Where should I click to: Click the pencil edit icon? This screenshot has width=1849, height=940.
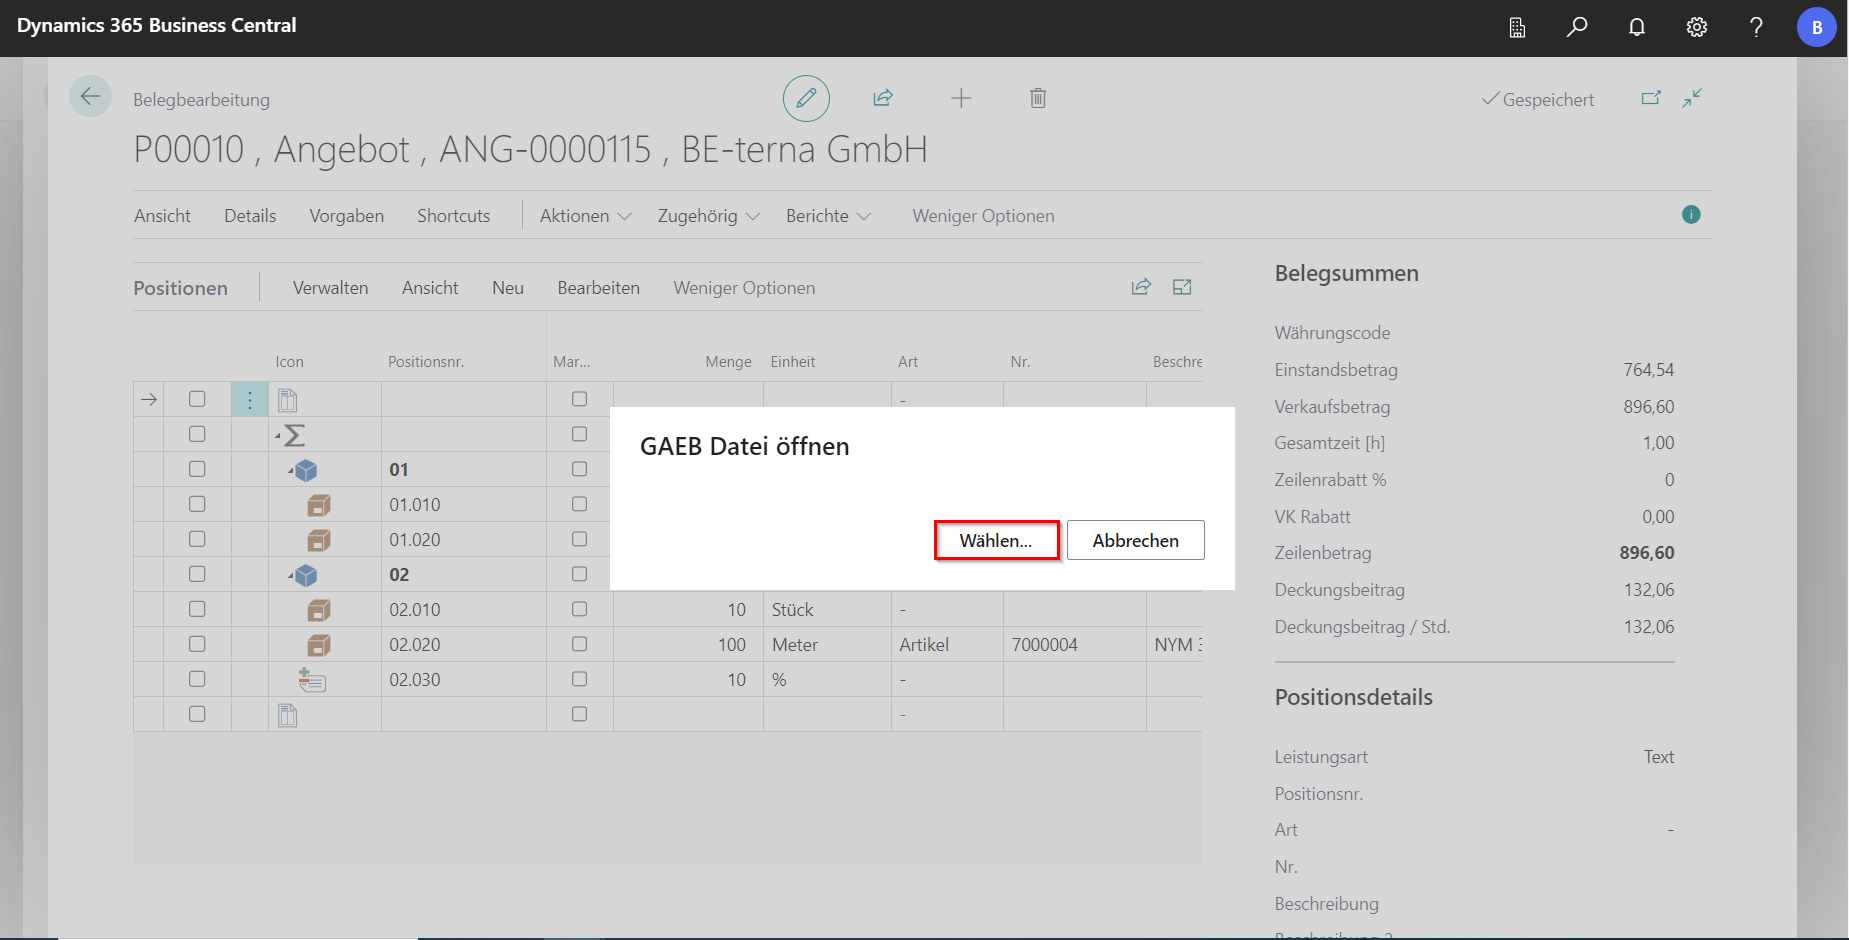pyautogui.click(x=806, y=98)
